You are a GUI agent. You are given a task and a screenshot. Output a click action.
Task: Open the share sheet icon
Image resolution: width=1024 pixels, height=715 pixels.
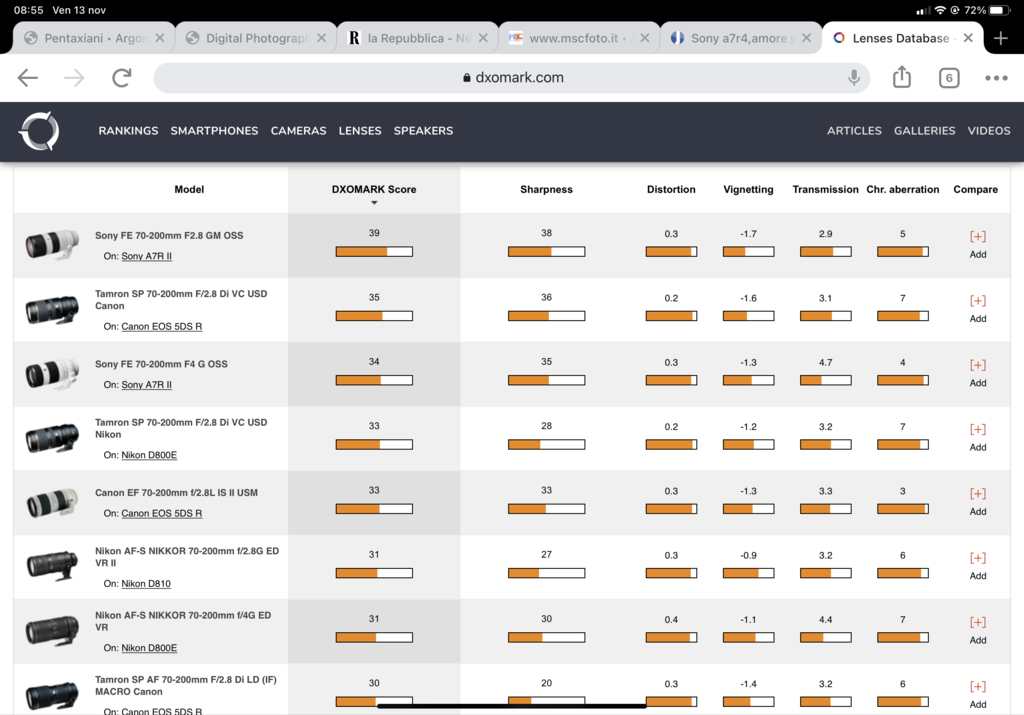click(x=901, y=76)
